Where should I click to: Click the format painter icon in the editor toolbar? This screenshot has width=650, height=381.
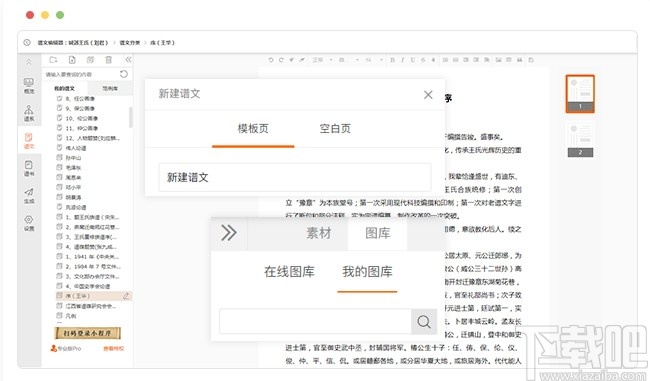point(302,60)
